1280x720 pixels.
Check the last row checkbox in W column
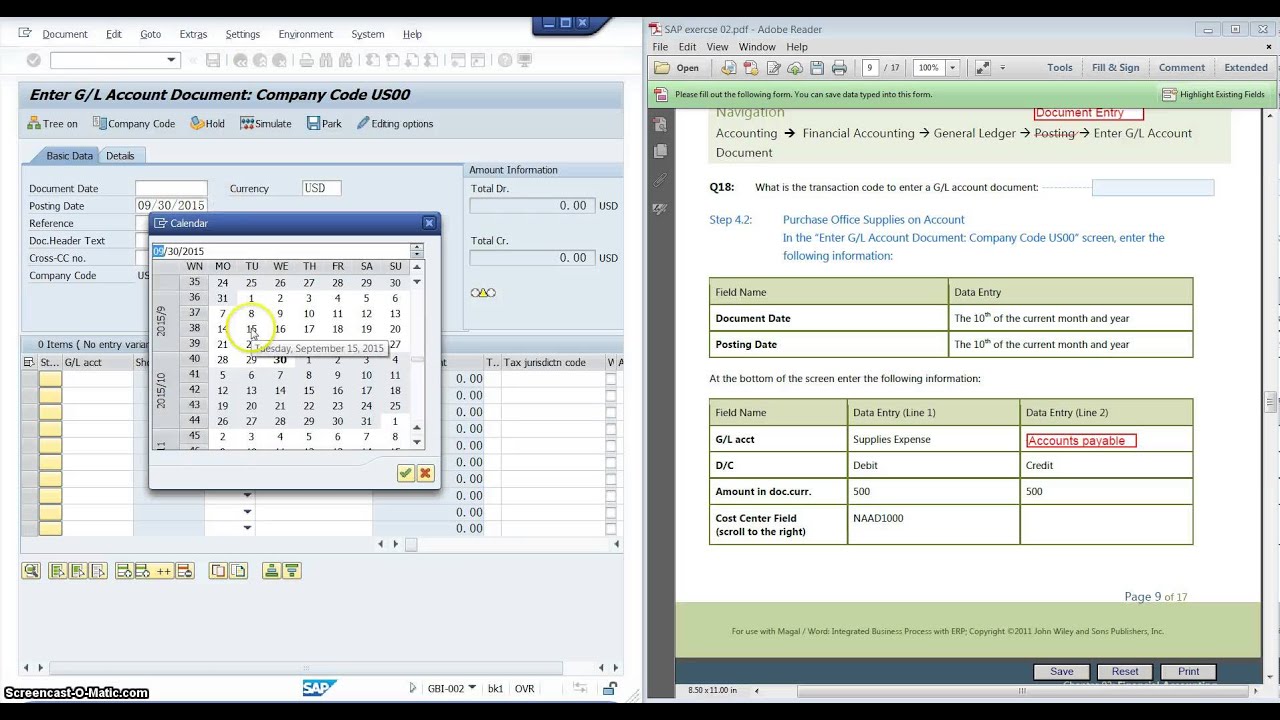click(610, 529)
